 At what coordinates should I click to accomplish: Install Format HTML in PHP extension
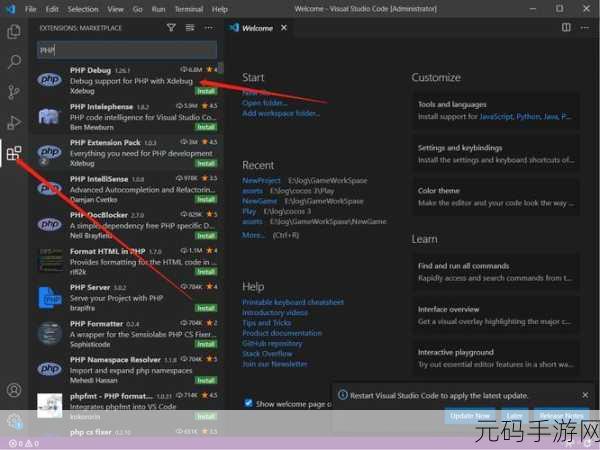pyautogui.click(x=206, y=272)
